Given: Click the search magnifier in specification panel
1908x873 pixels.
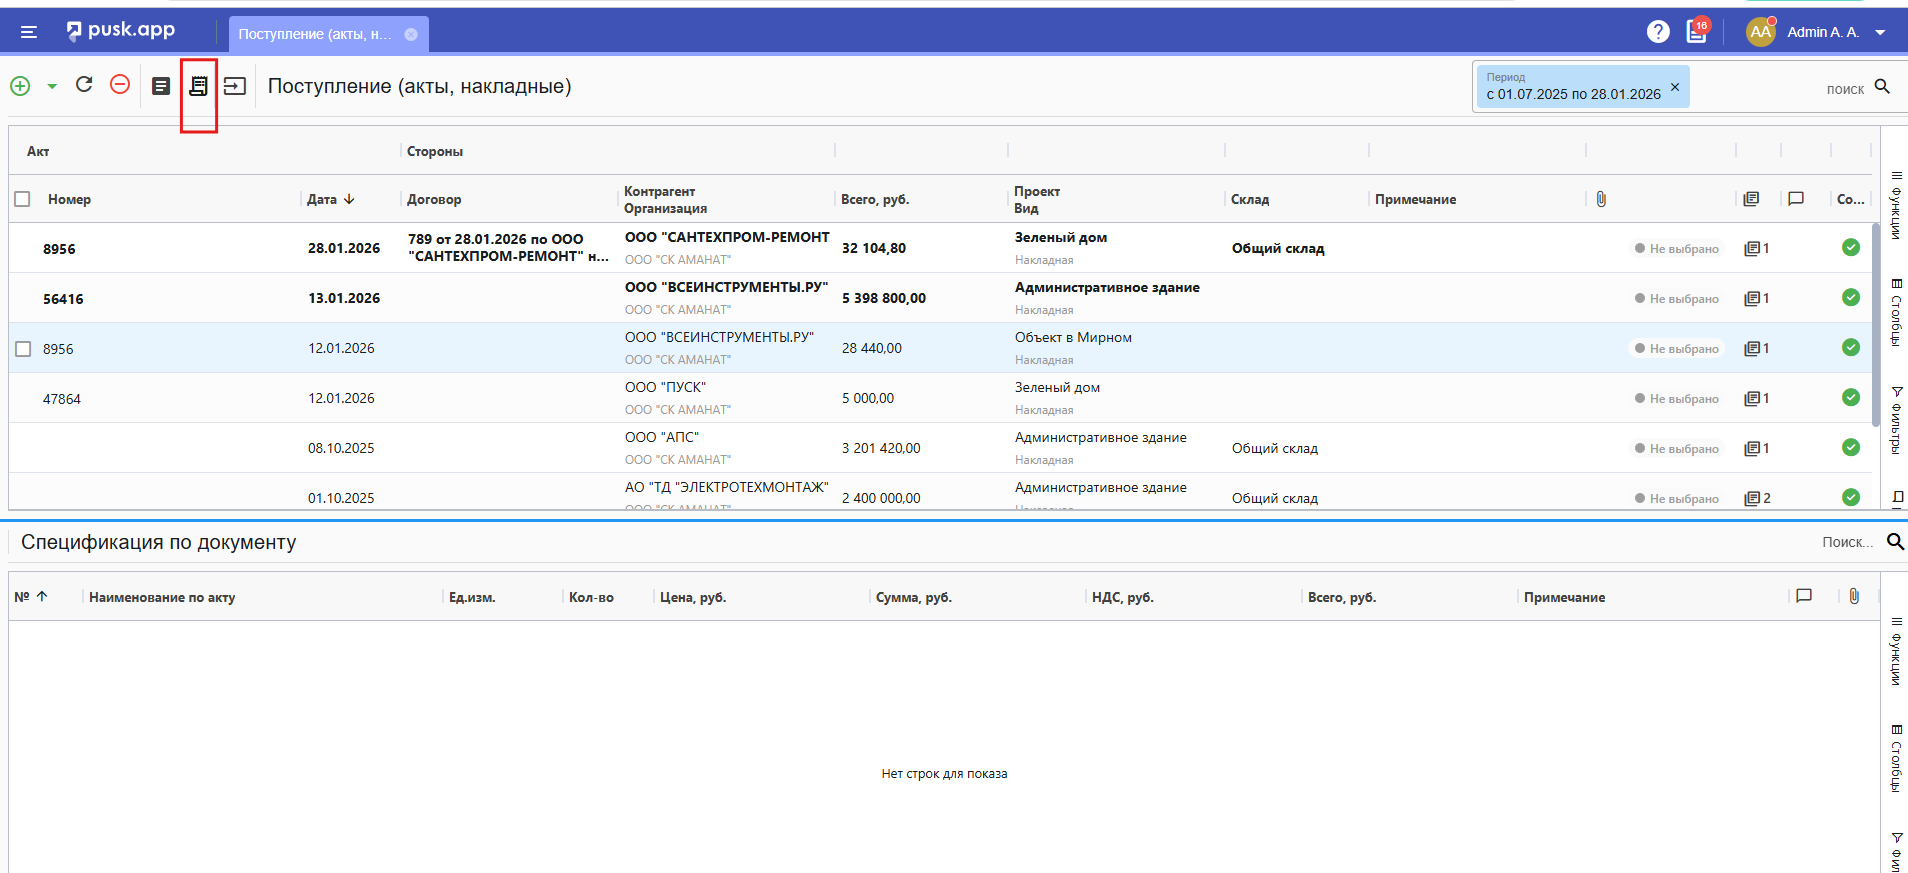Looking at the screenshot, I should click(x=1894, y=542).
